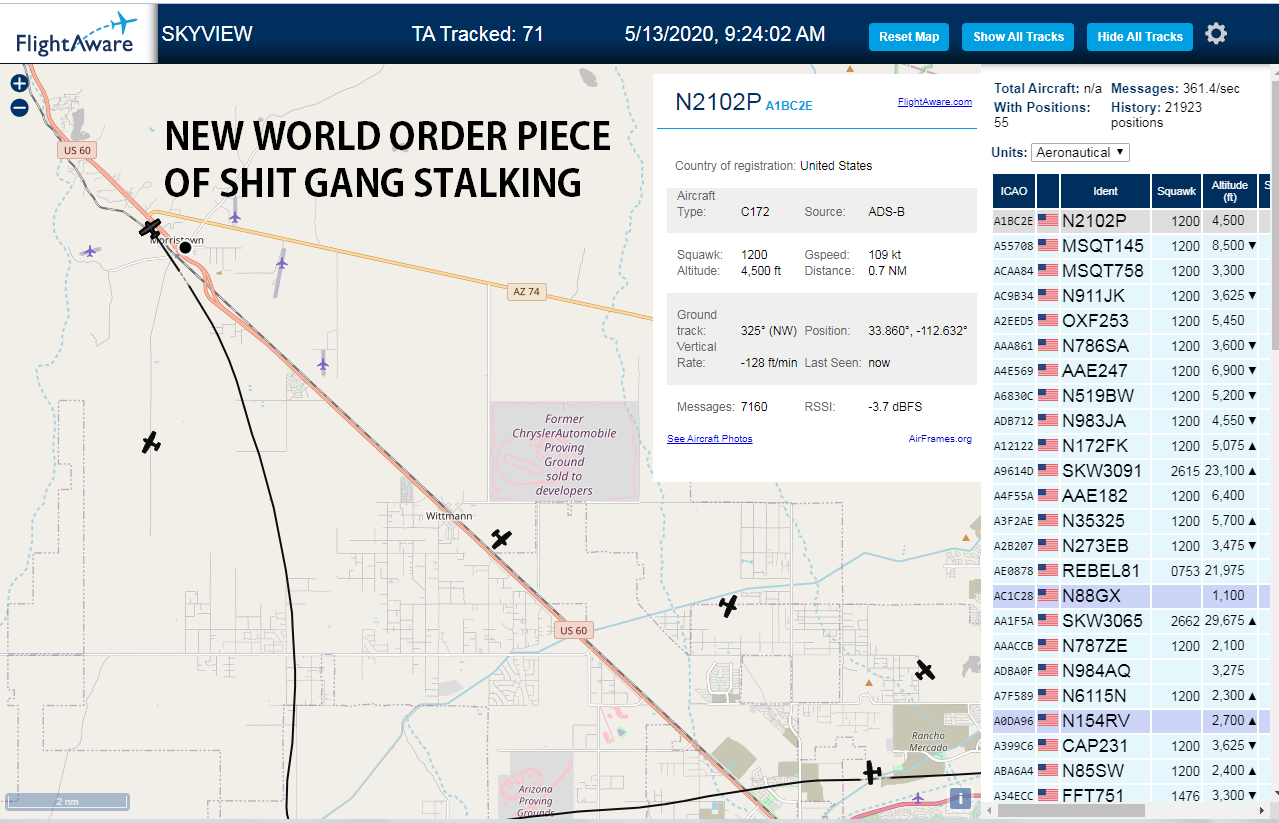Image resolution: width=1279 pixels, height=823 pixels.
Task: Select the N273EB aircraft row
Action: pos(1132,545)
